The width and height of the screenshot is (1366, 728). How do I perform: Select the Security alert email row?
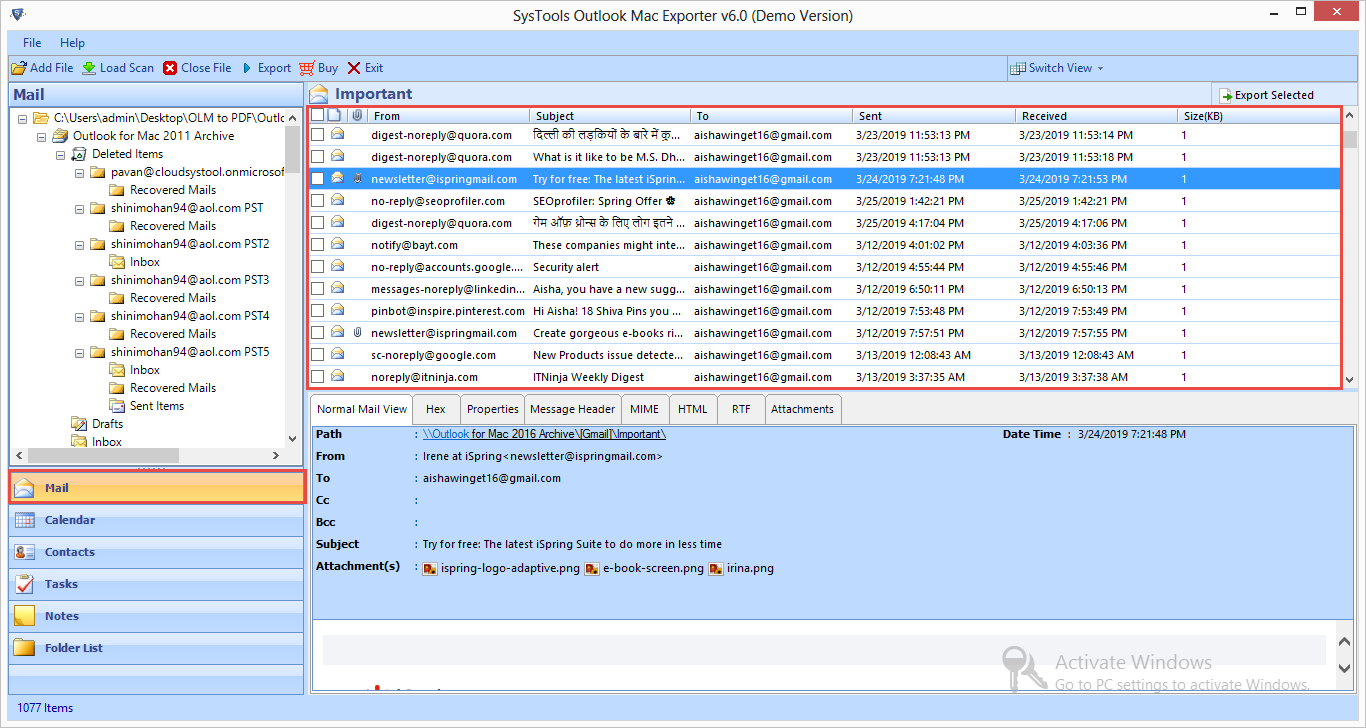click(823, 267)
